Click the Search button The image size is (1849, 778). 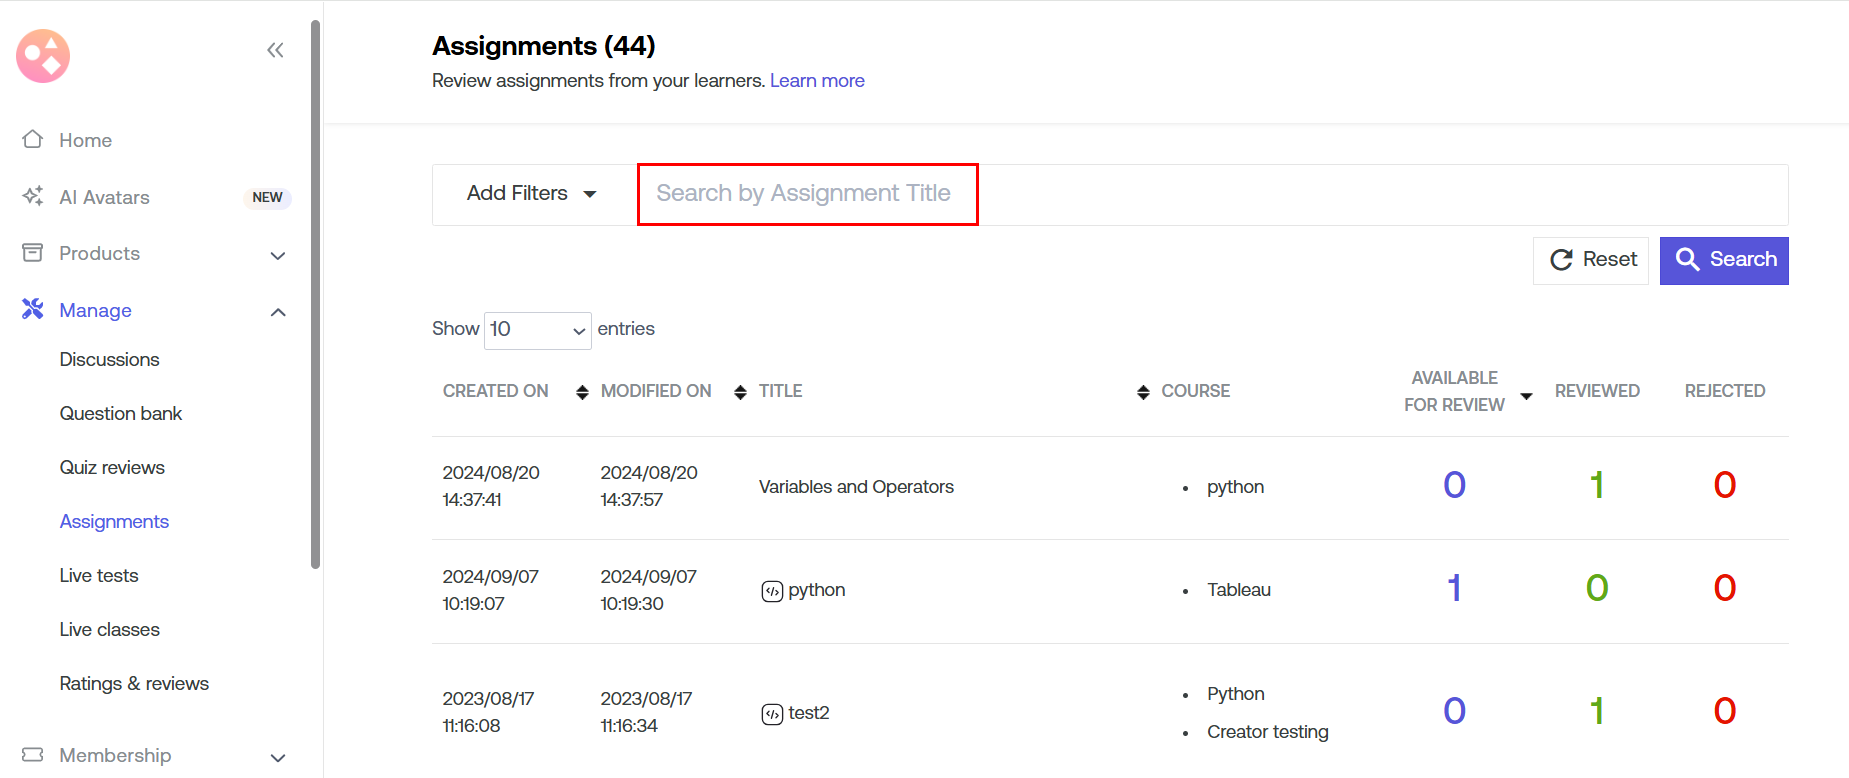[x=1724, y=260]
